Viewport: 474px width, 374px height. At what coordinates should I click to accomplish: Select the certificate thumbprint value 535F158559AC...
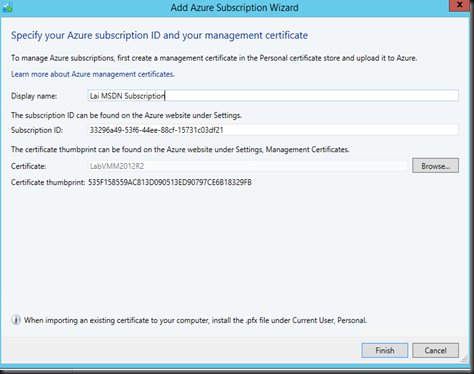[170, 182]
